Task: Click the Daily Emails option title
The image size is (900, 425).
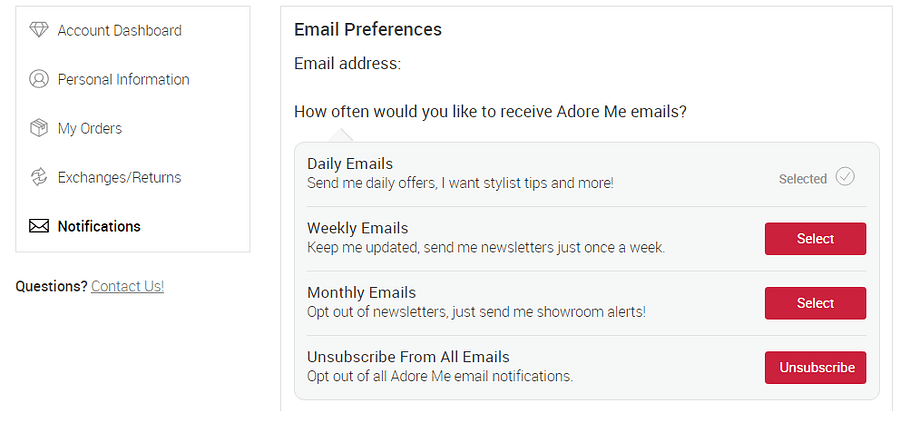Action: tap(350, 164)
